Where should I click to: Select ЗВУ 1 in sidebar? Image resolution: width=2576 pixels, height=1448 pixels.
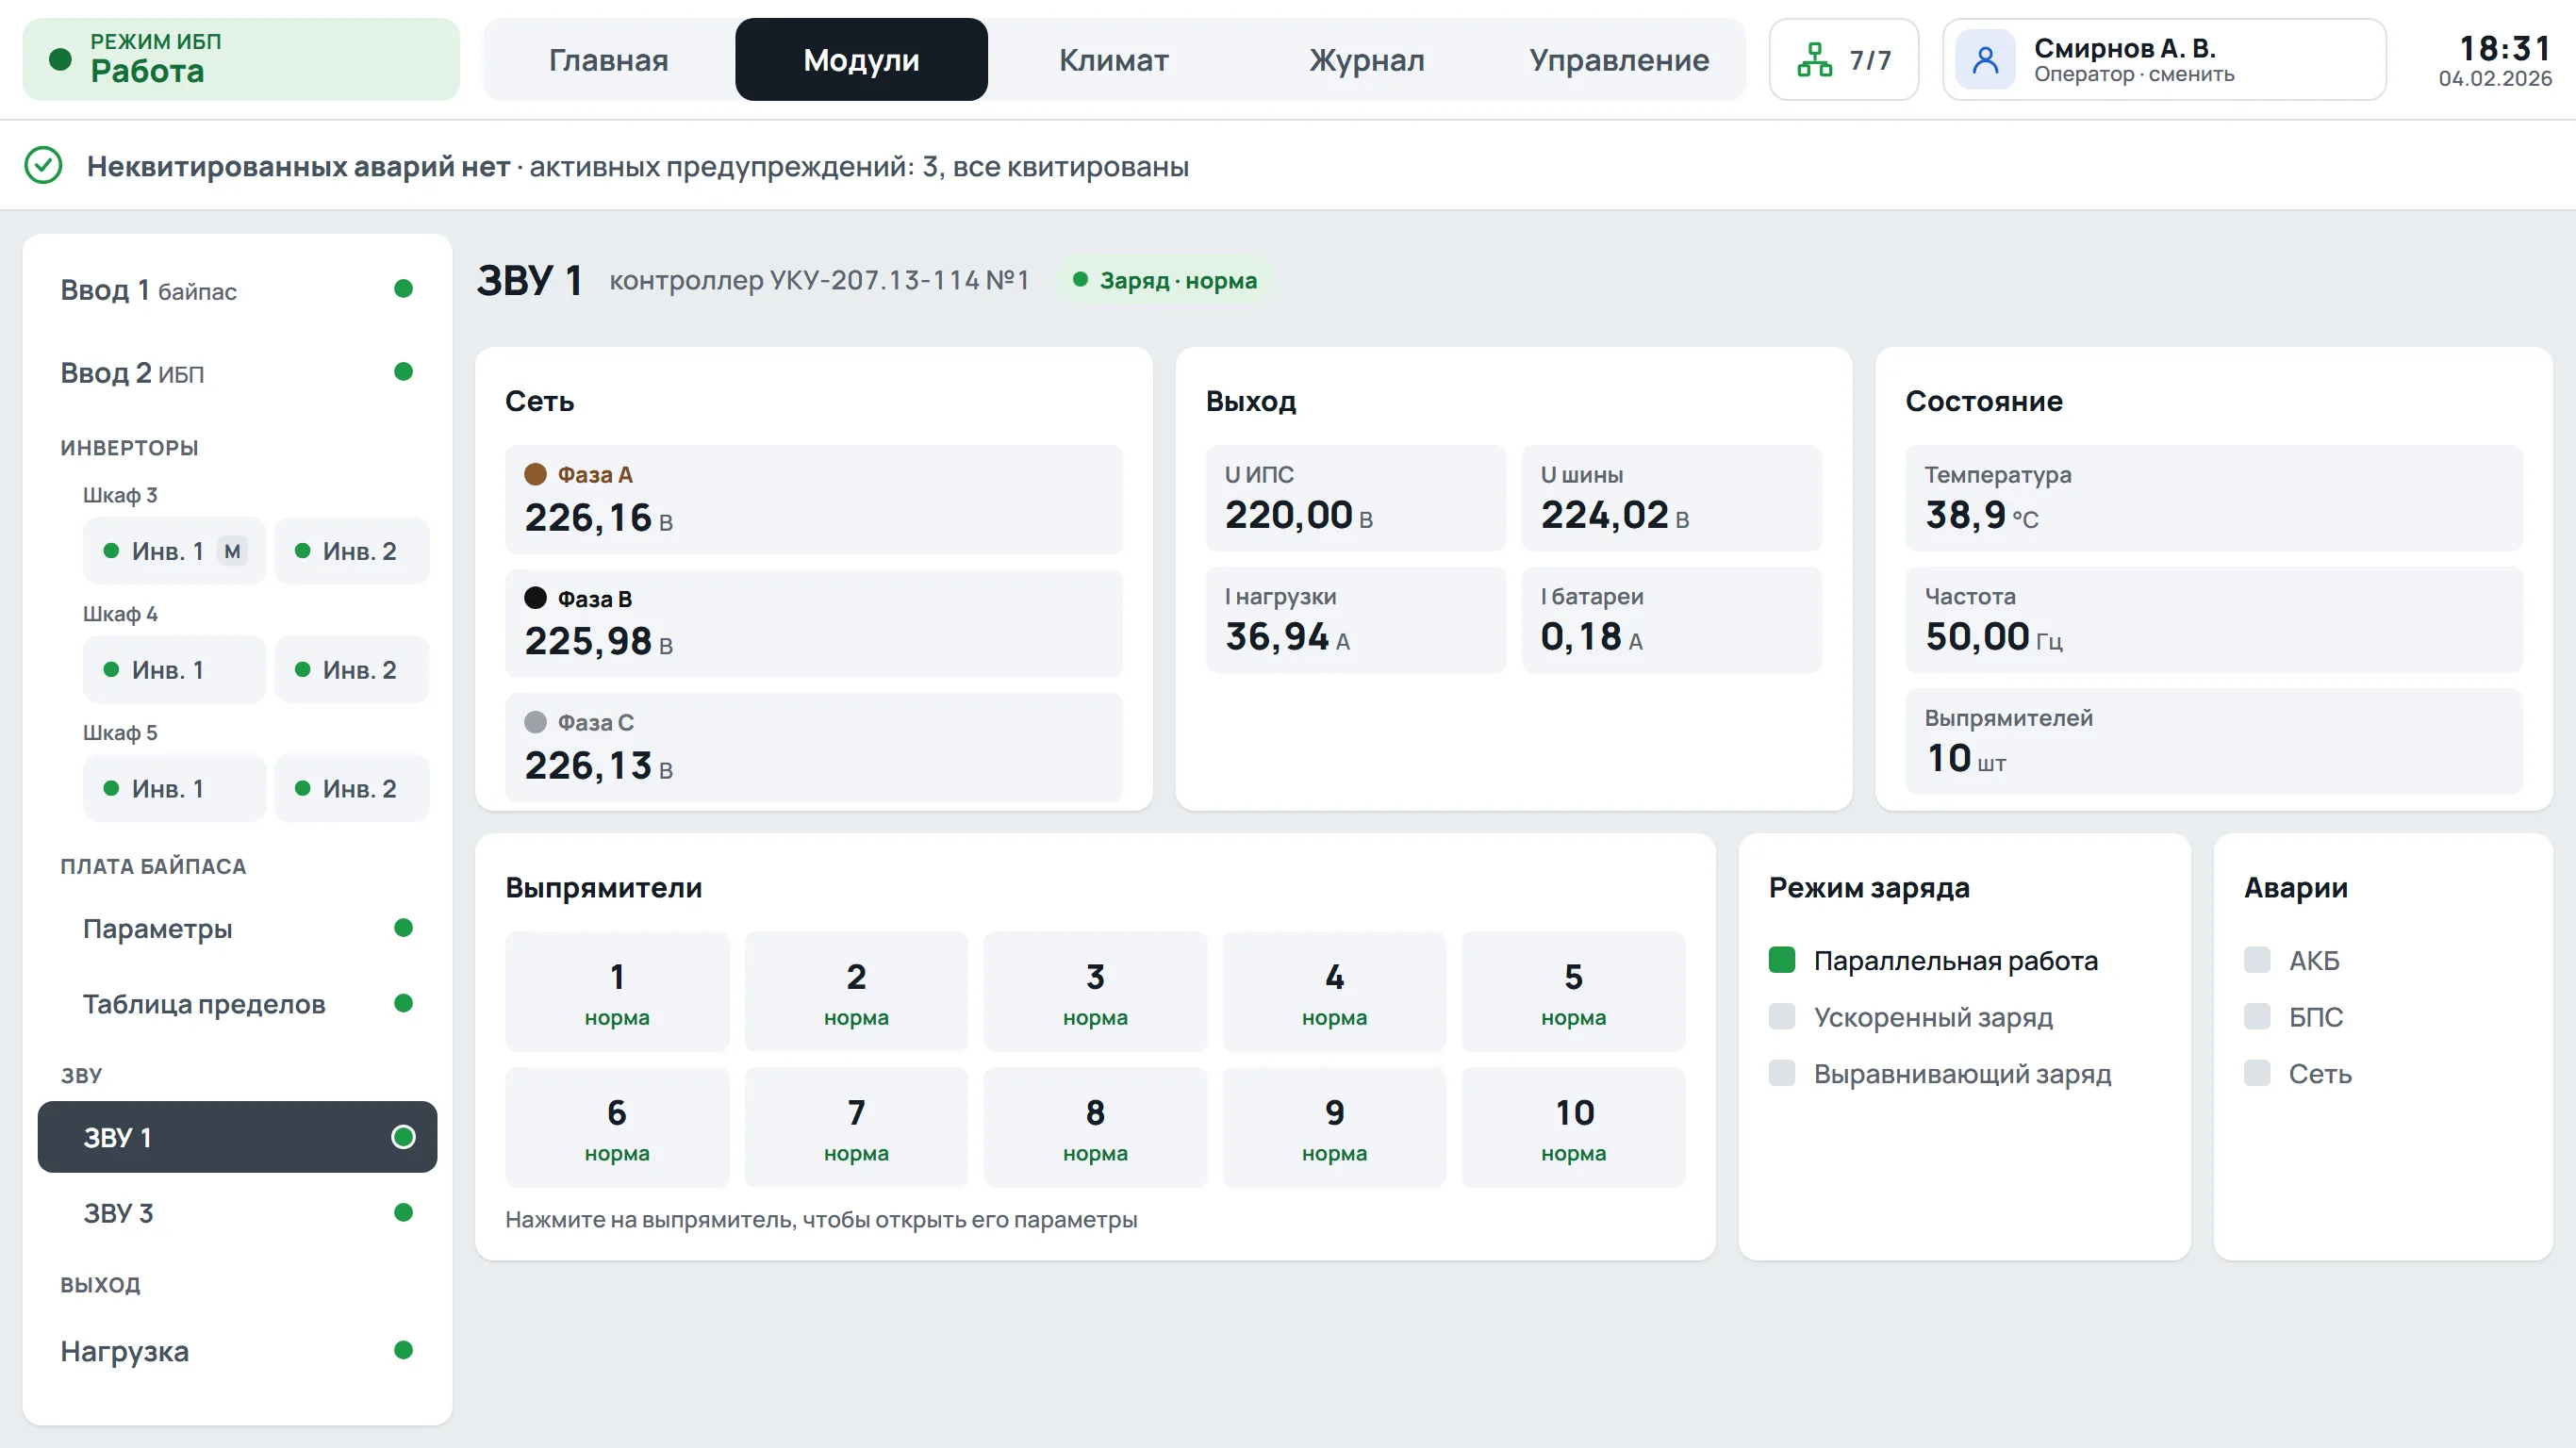click(237, 1138)
